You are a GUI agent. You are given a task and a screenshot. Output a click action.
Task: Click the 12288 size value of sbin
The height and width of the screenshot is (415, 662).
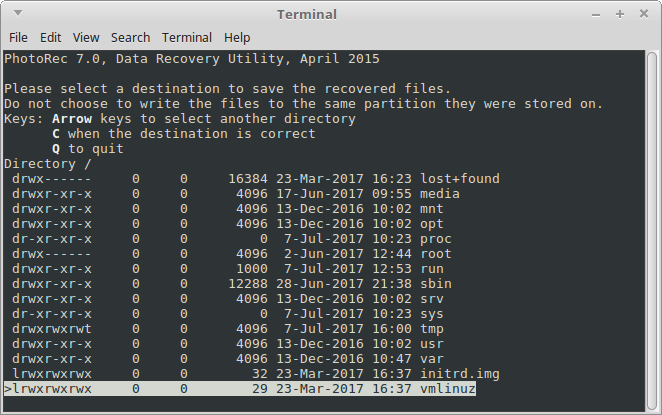coord(248,284)
